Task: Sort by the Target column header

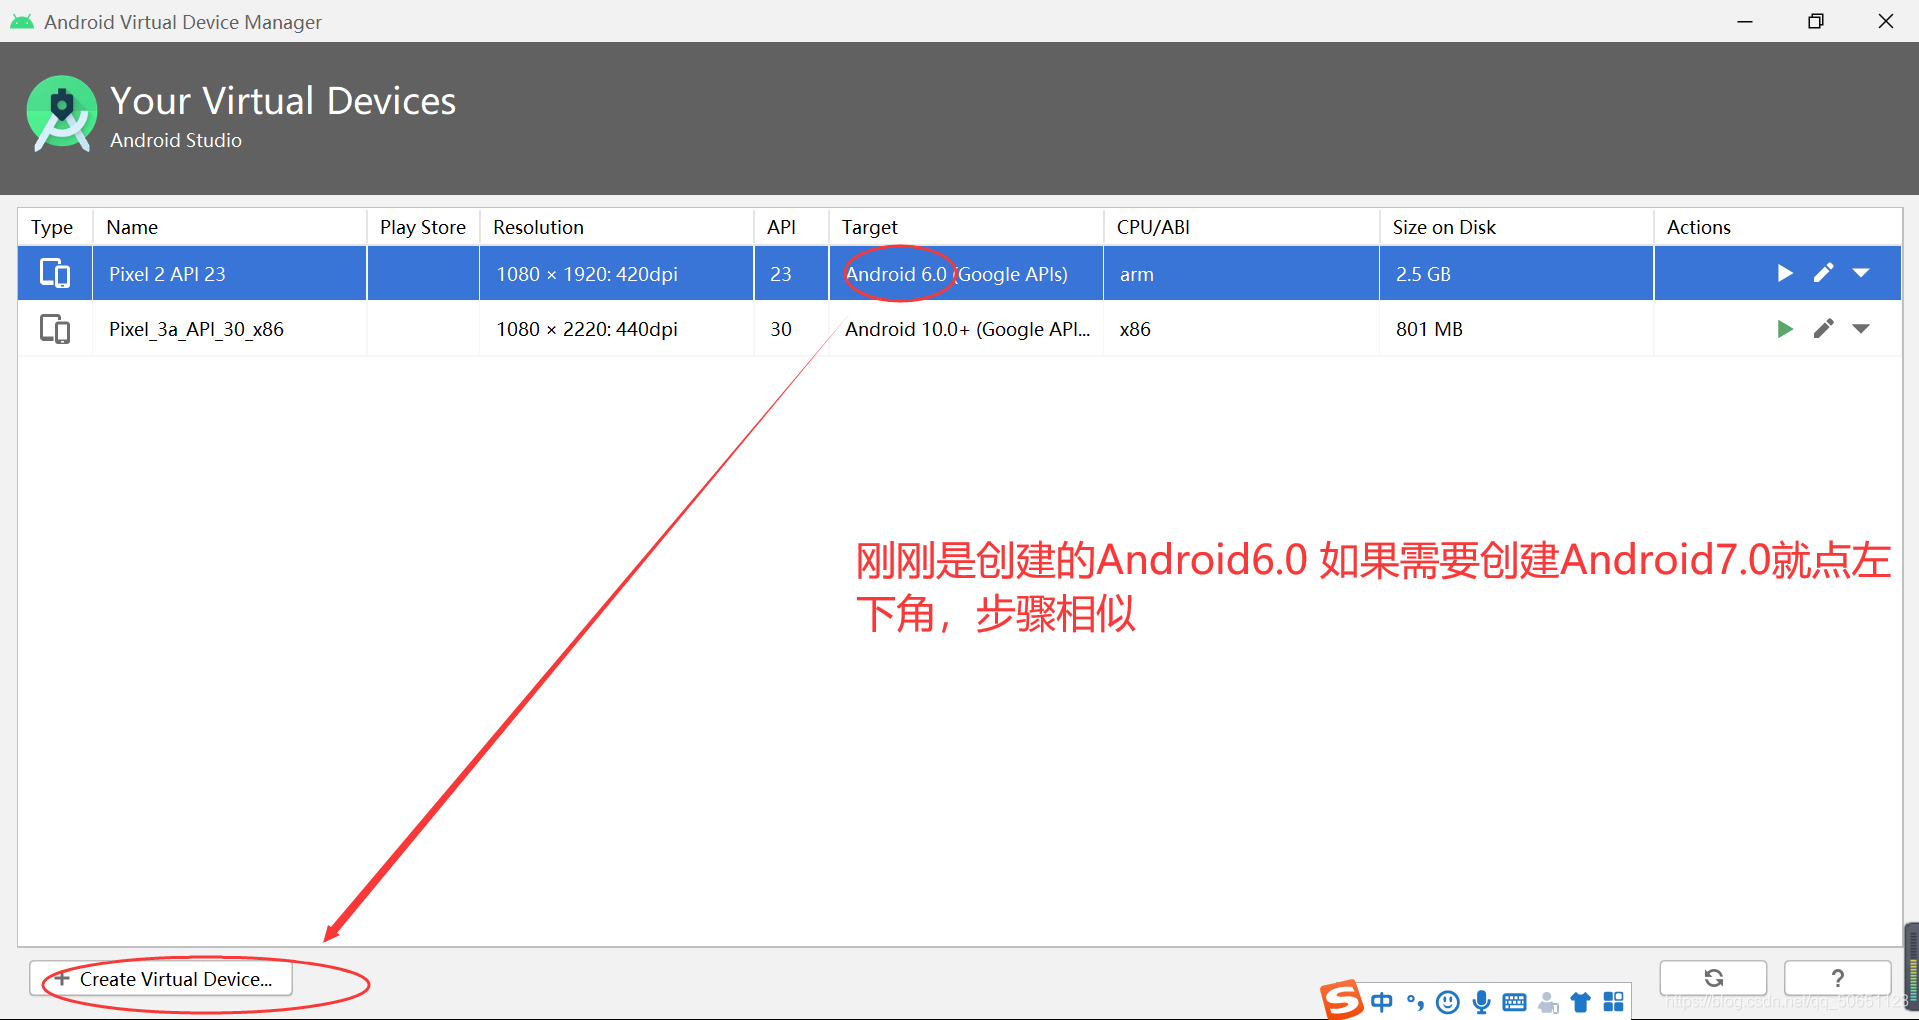Action: 966,227
